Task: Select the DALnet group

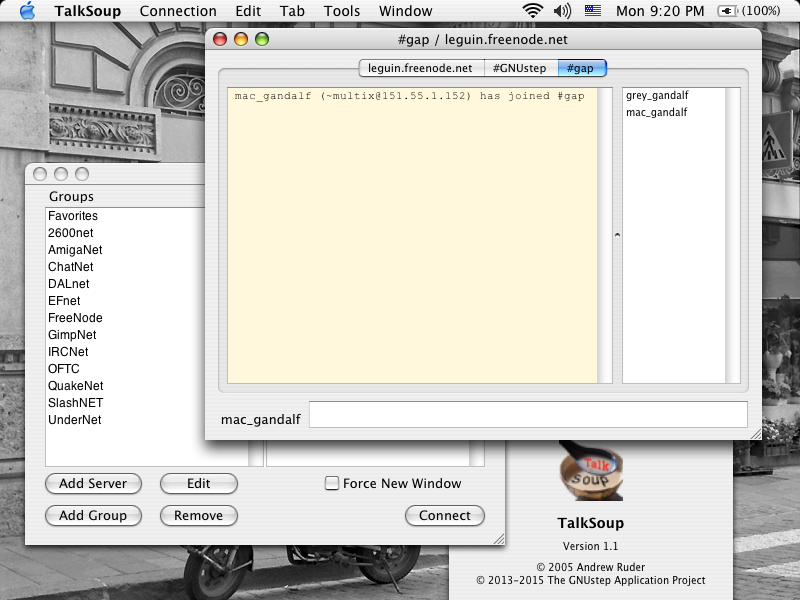Action: coord(124,284)
